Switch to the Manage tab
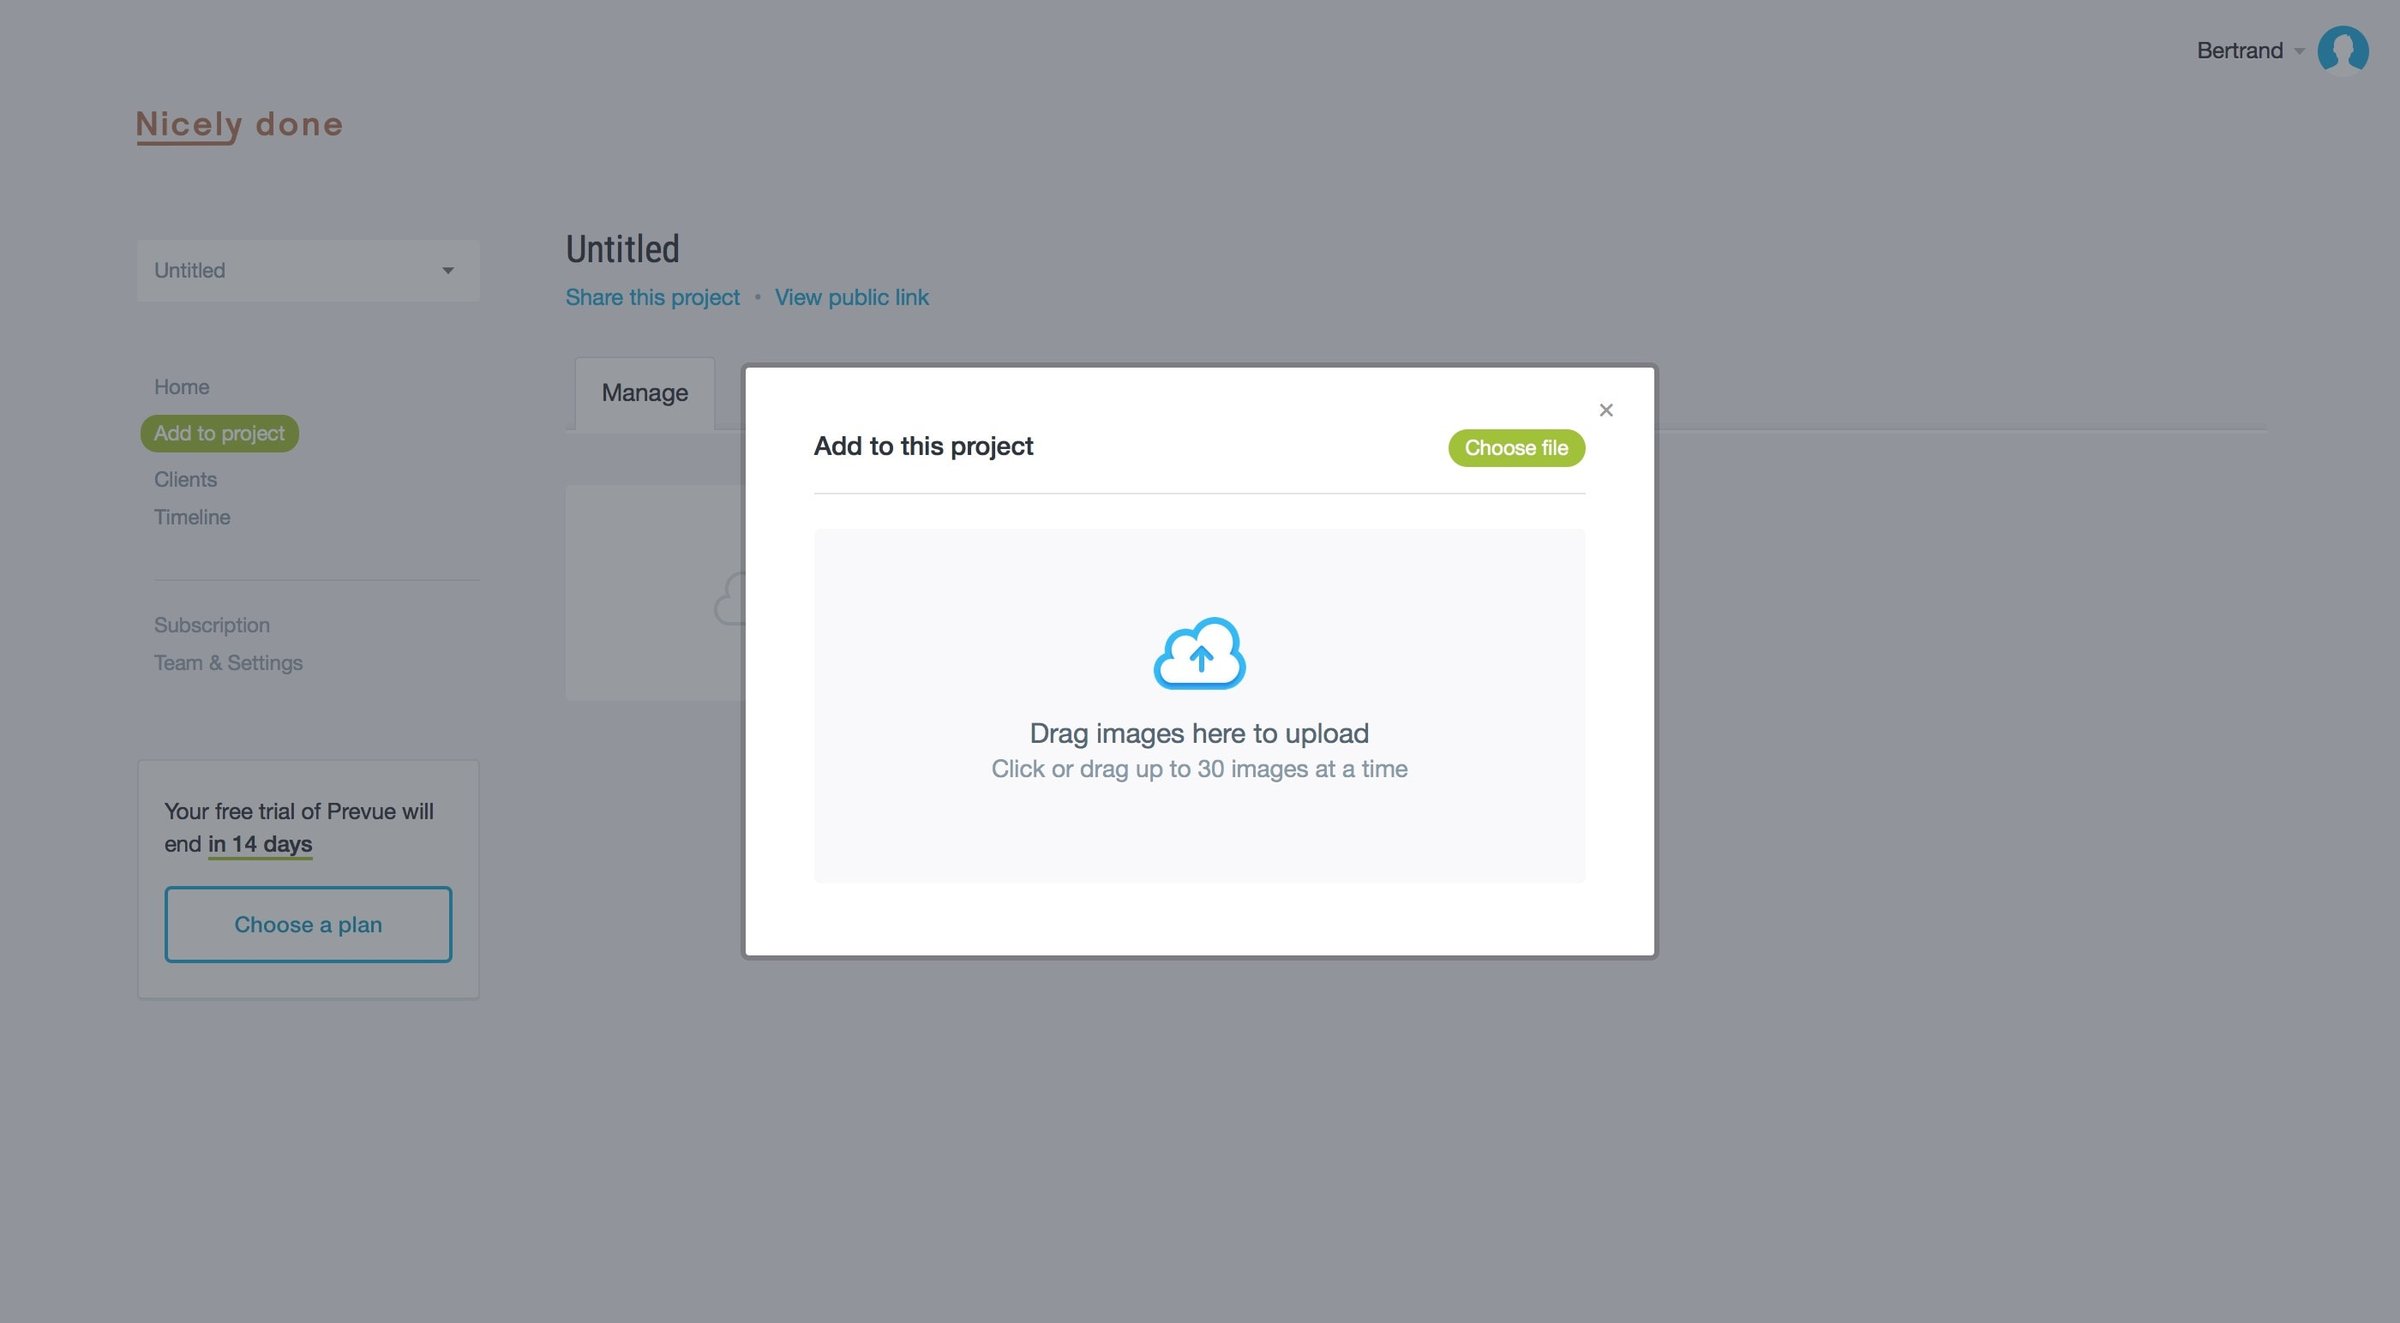 tap(645, 393)
